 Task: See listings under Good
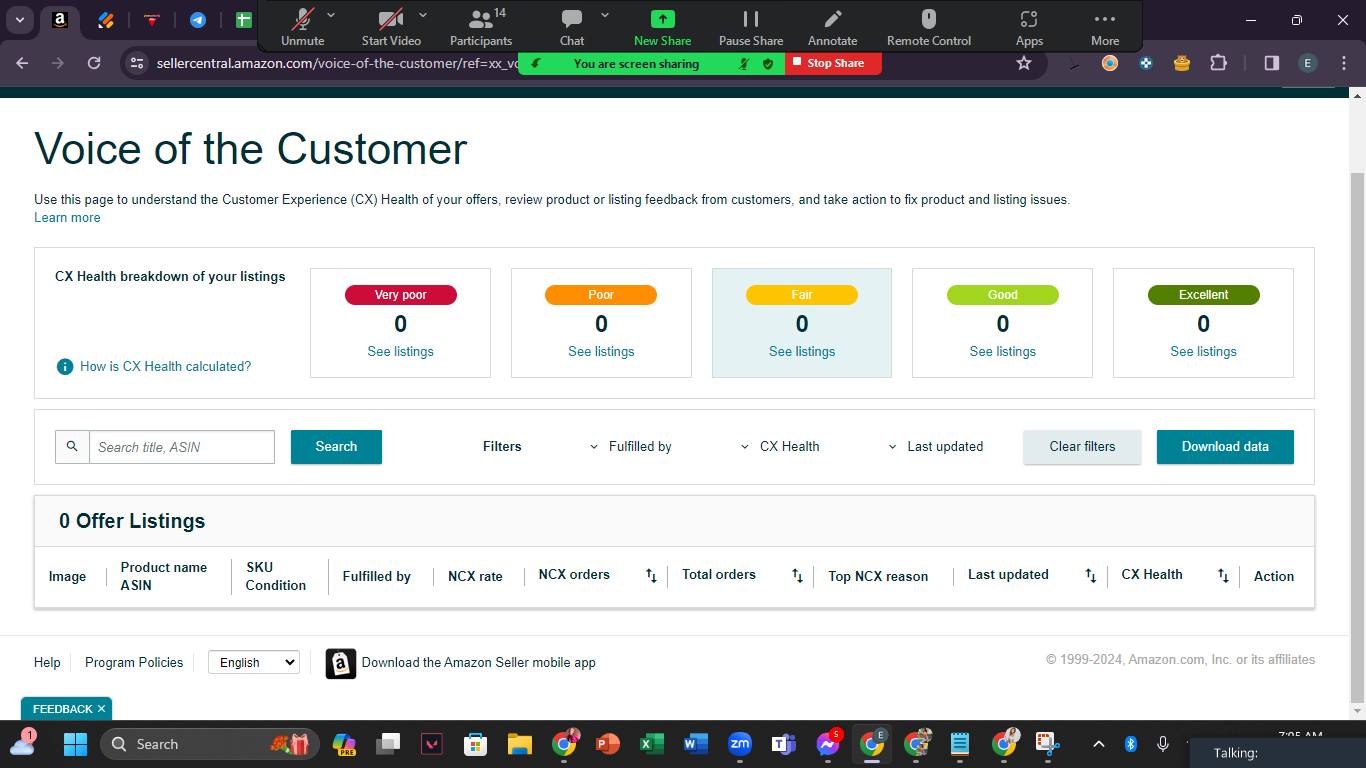pyautogui.click(x=1003, y=352)
